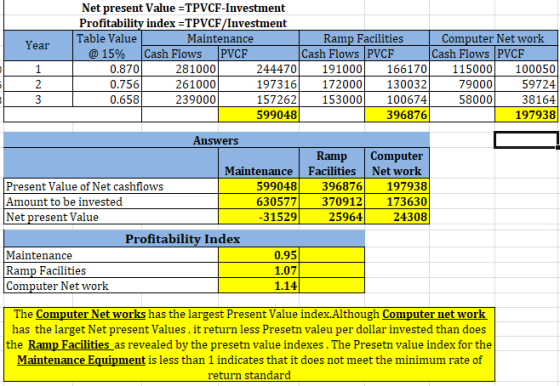This screenshot has height=386, width=560.
Task: Select PVCF value 157262
Action: 259,99
